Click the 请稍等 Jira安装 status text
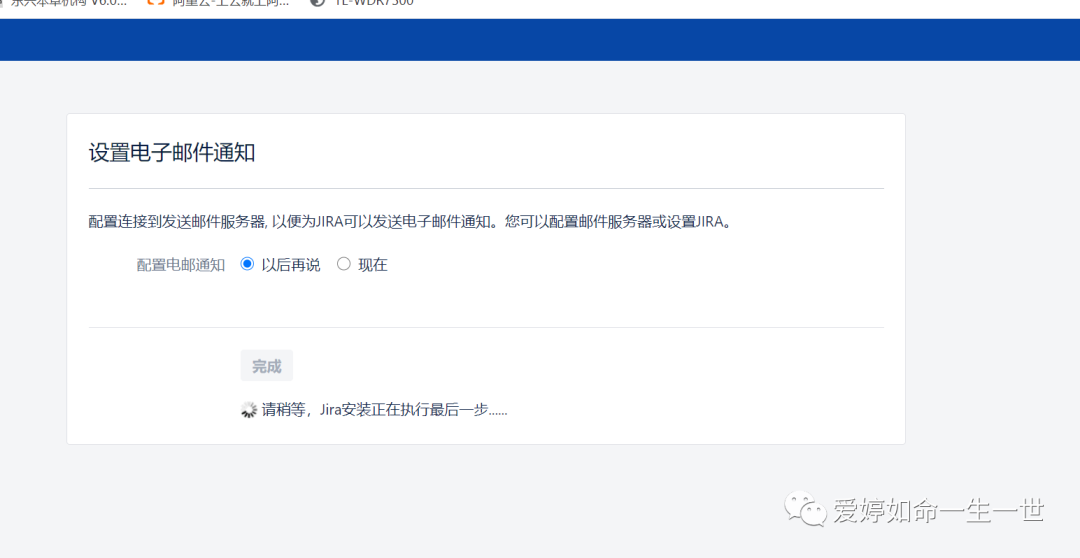Screen dimensions: 1080x558 (x=384, y=410)
